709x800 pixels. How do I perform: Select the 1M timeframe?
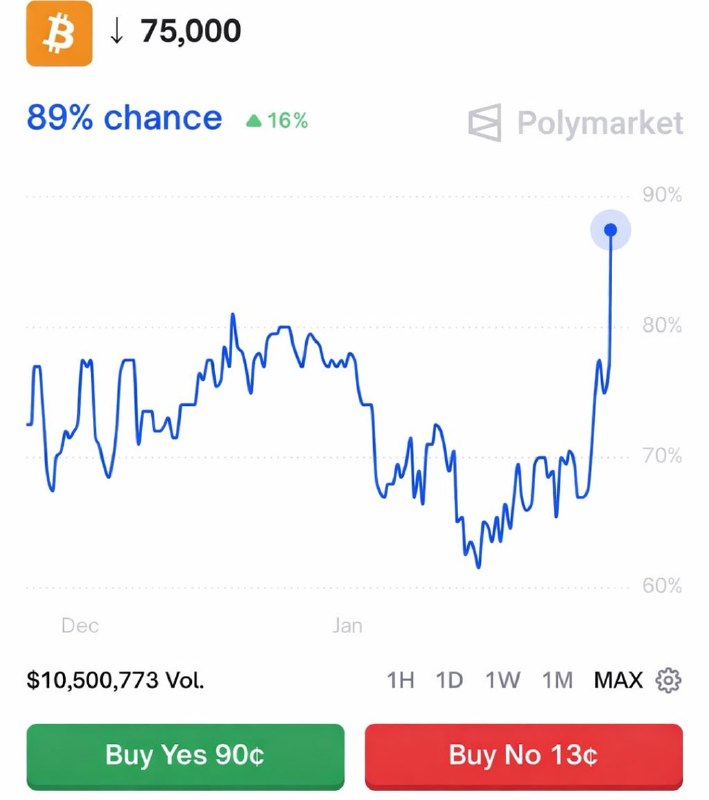pos(556,679)
